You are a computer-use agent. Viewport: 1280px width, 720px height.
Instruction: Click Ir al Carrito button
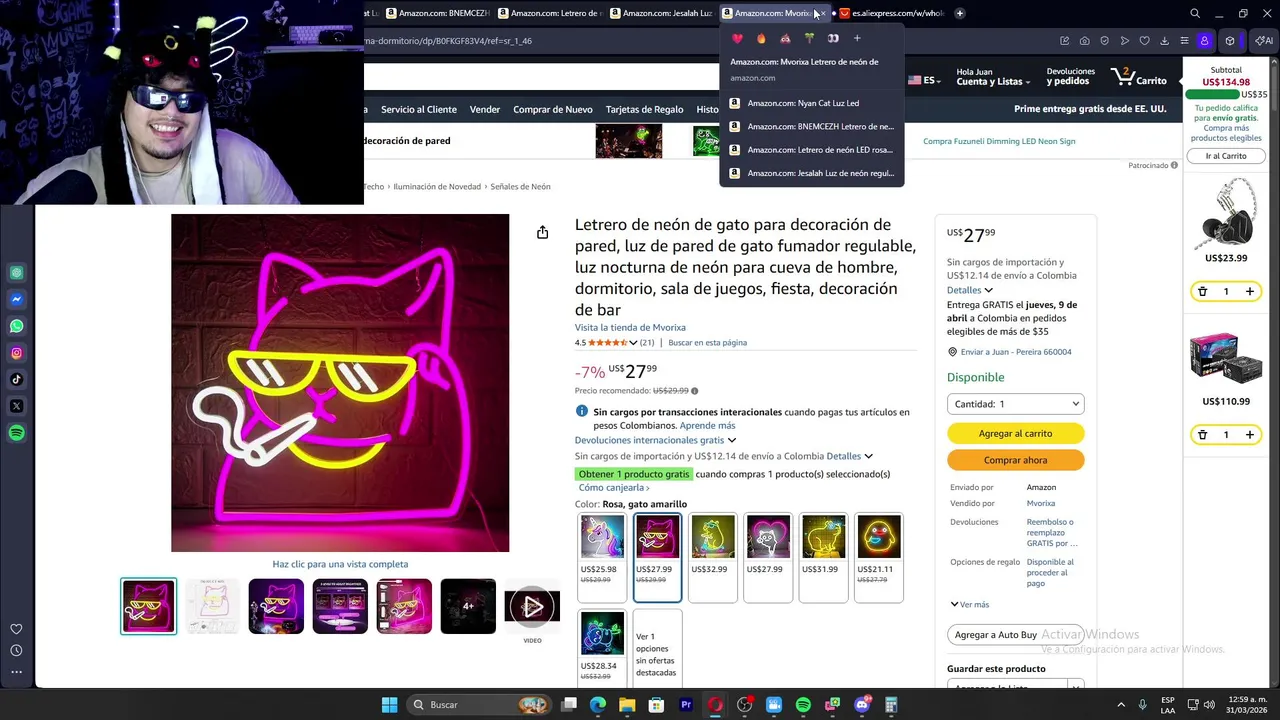point(1226,156)
